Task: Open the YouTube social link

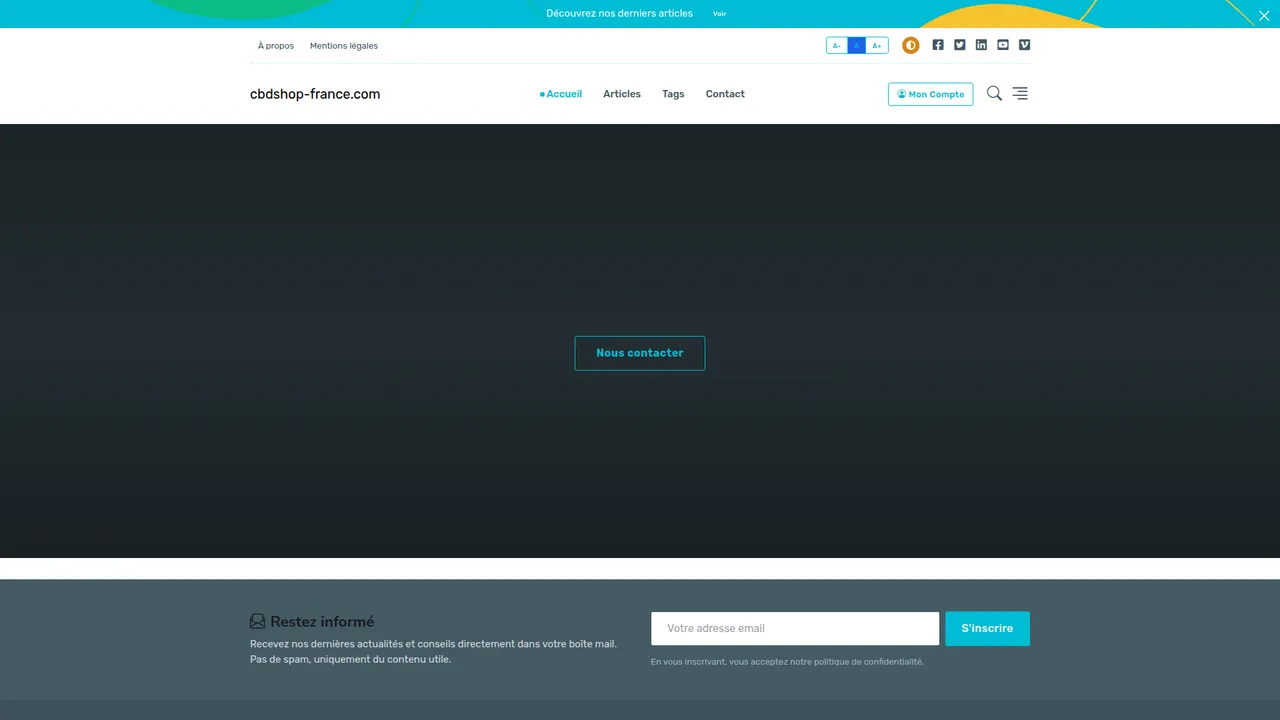Action: click(1003, 45)
